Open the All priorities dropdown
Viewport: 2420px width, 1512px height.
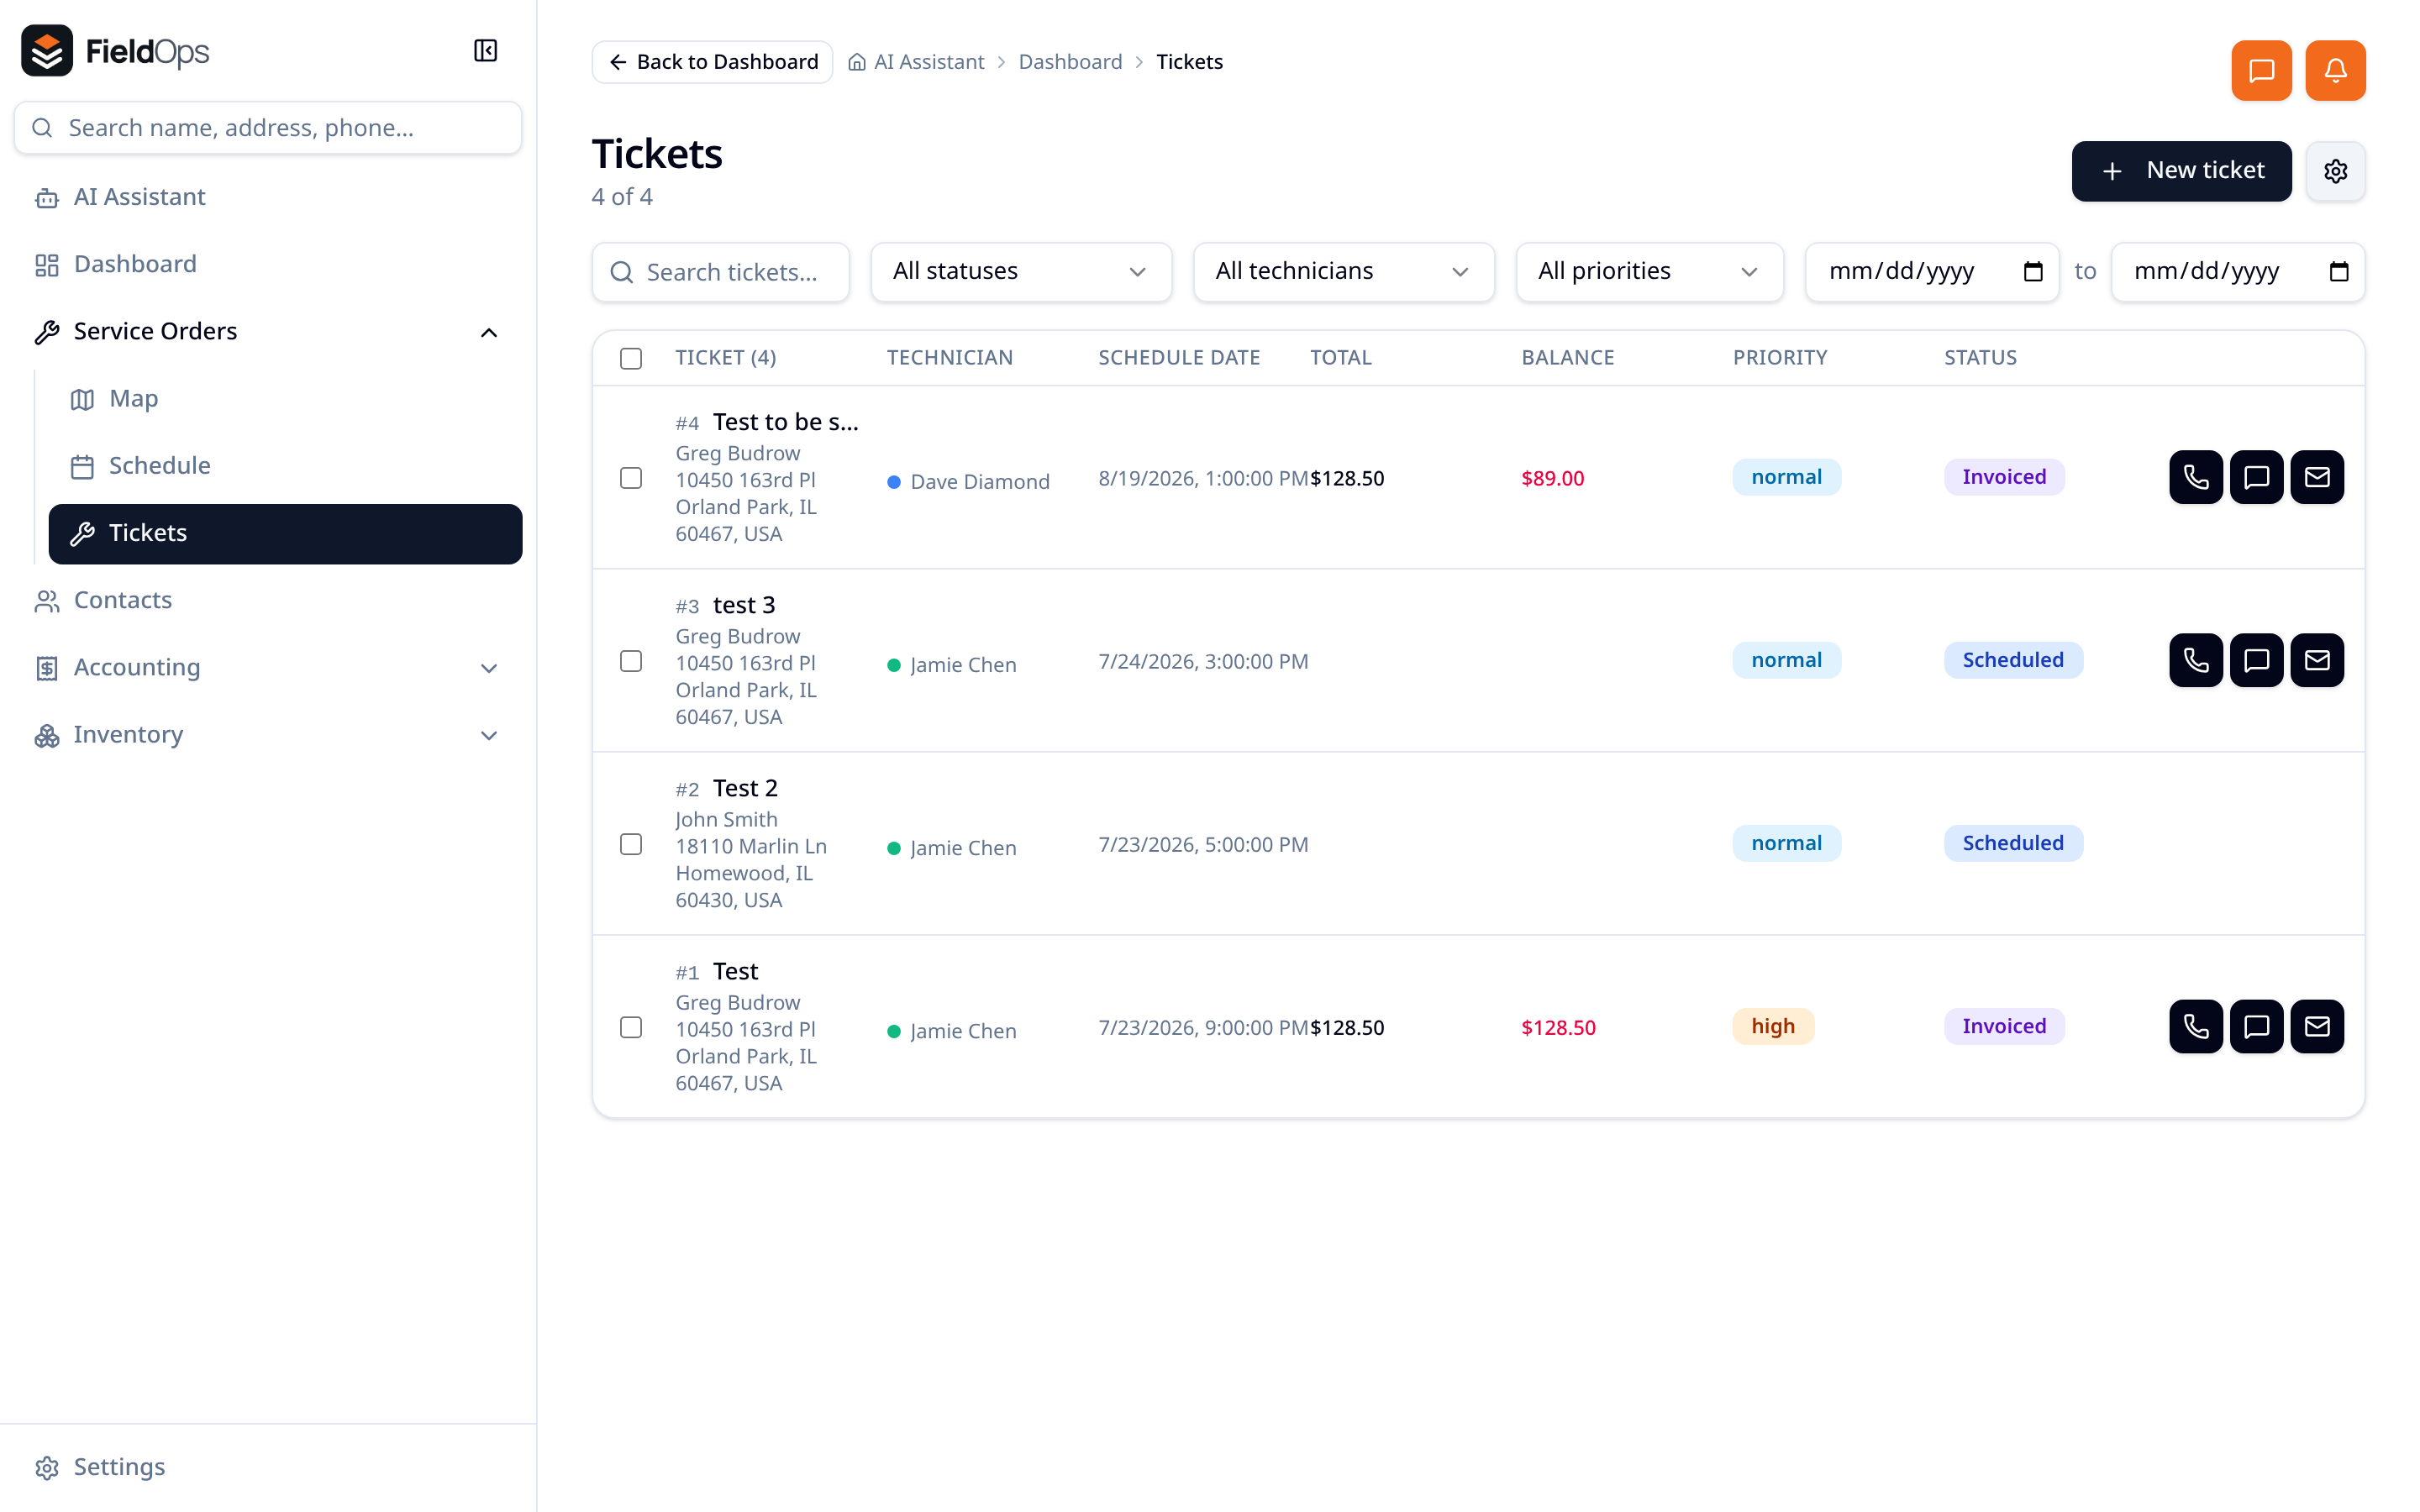(x=1649, y=272)
